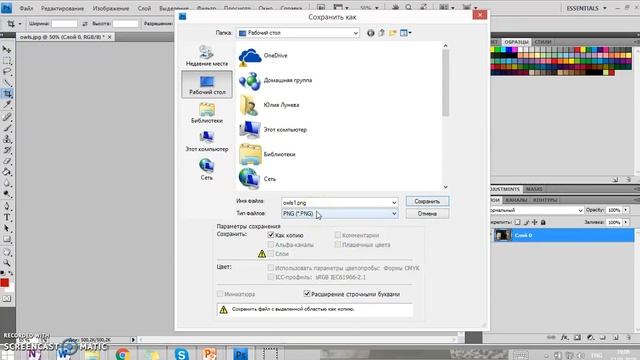The width and height of the screenshot is (640, 360).
Task: Open the file type PNG dropdown
Action: (394, 213)
